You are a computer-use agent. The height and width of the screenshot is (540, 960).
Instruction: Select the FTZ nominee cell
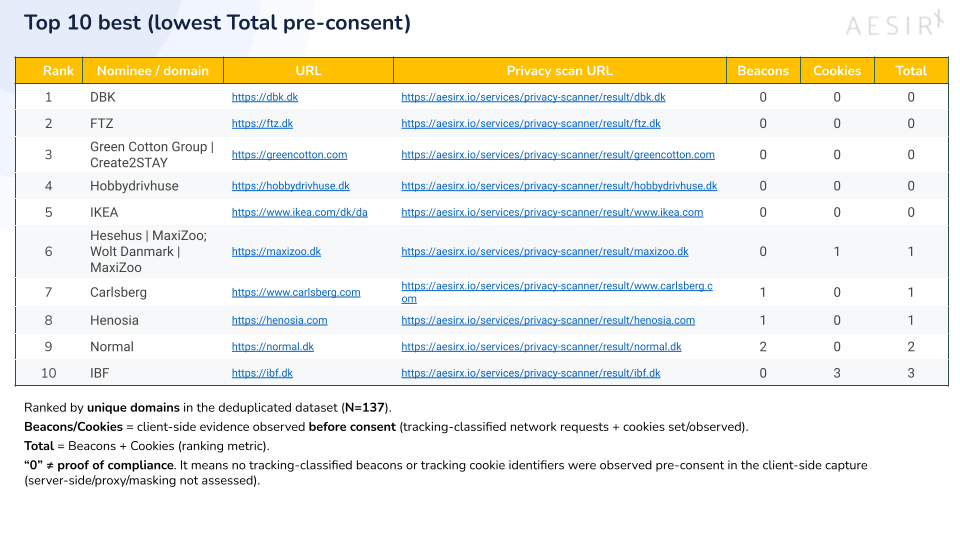point(153,124)
